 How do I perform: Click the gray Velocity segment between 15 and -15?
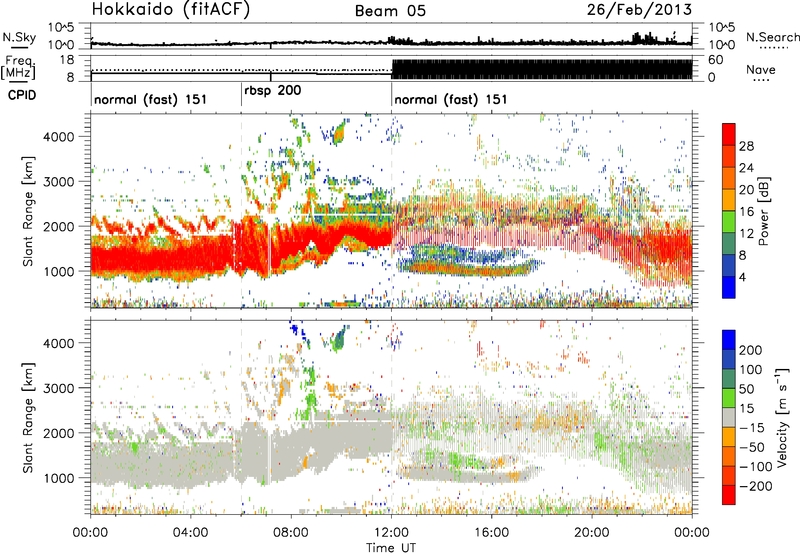coord(729,418)
